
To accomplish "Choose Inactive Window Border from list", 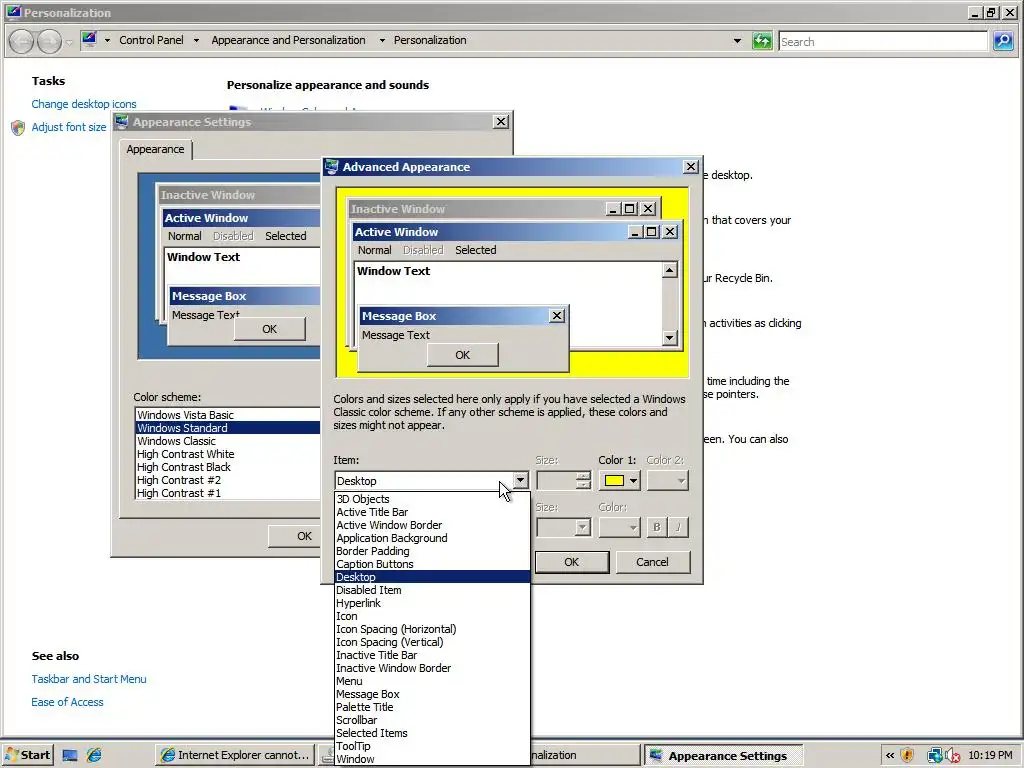I will click(x=432, y=668).
